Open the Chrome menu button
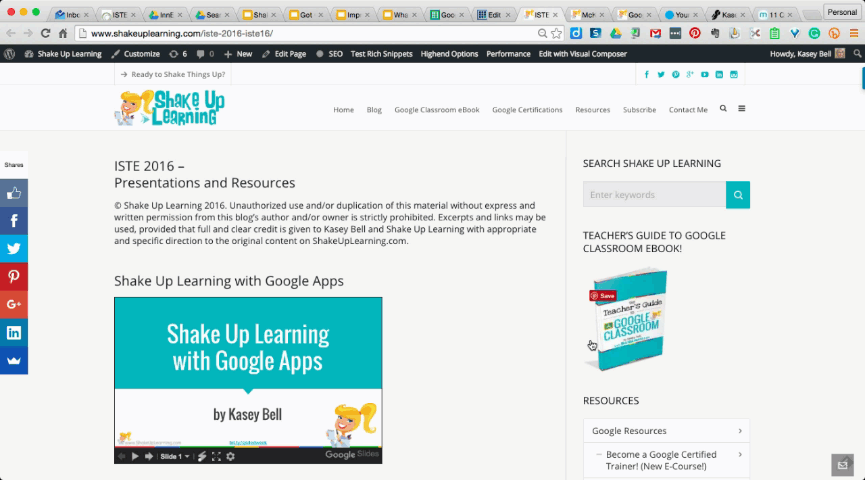Viewport: 865px width, 480px height. click(x=854, y=34)
